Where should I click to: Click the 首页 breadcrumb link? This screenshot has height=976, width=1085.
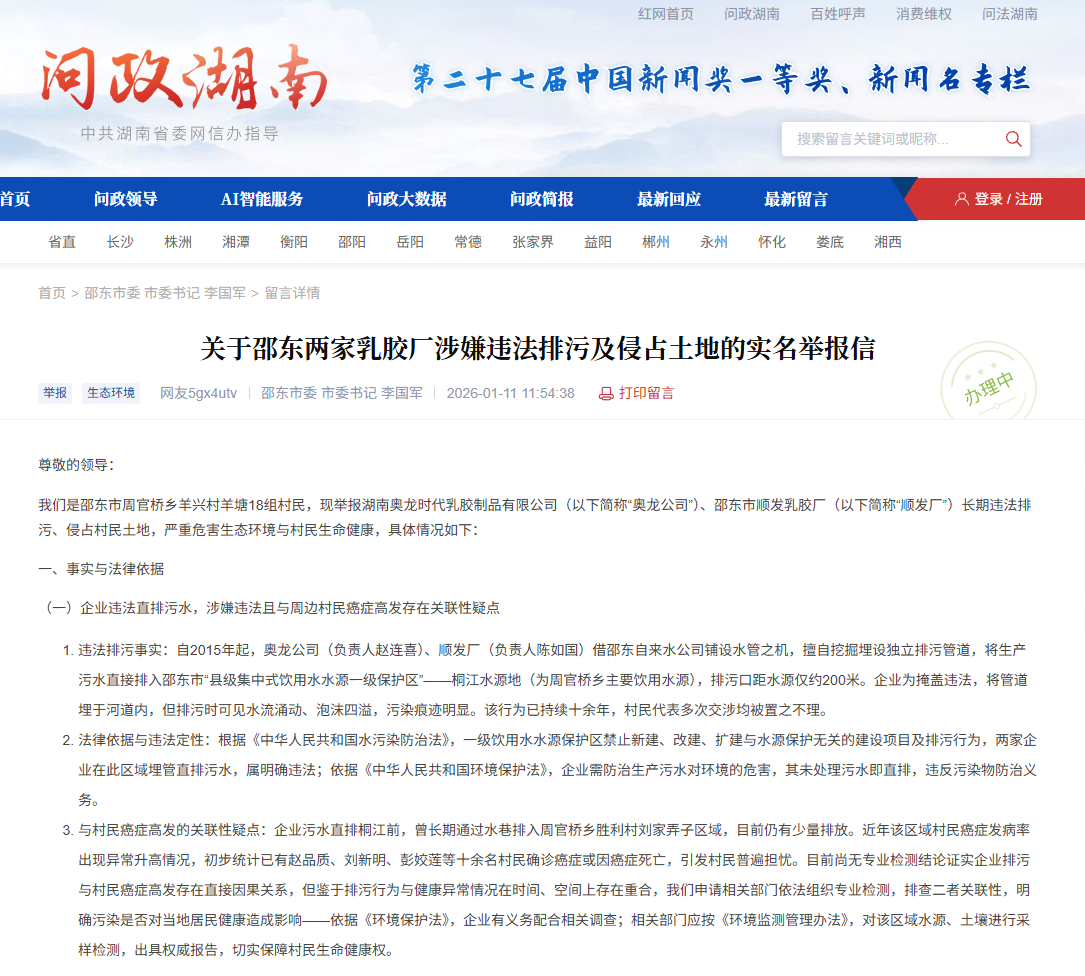pos(51,292)
